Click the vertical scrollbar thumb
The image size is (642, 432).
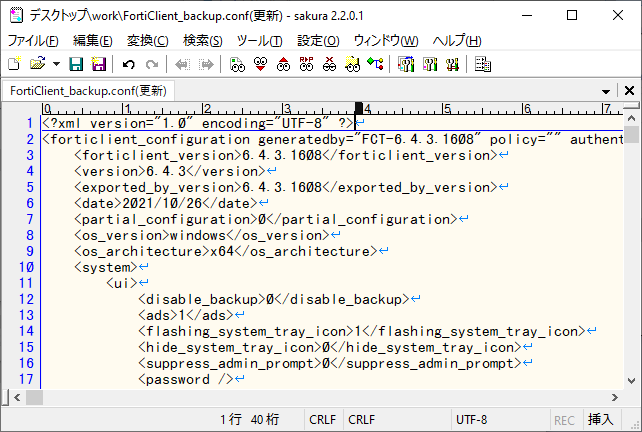click(632, 134)
